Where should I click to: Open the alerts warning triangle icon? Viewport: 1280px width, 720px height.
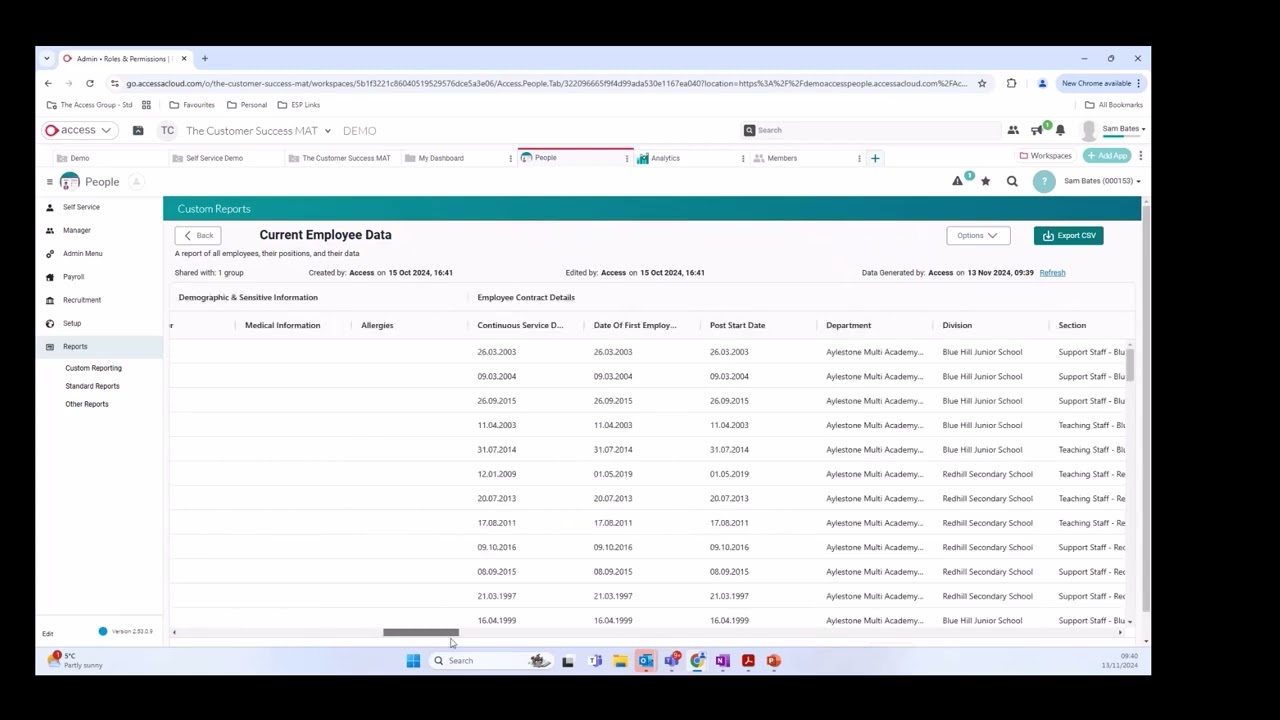point(958,181)
